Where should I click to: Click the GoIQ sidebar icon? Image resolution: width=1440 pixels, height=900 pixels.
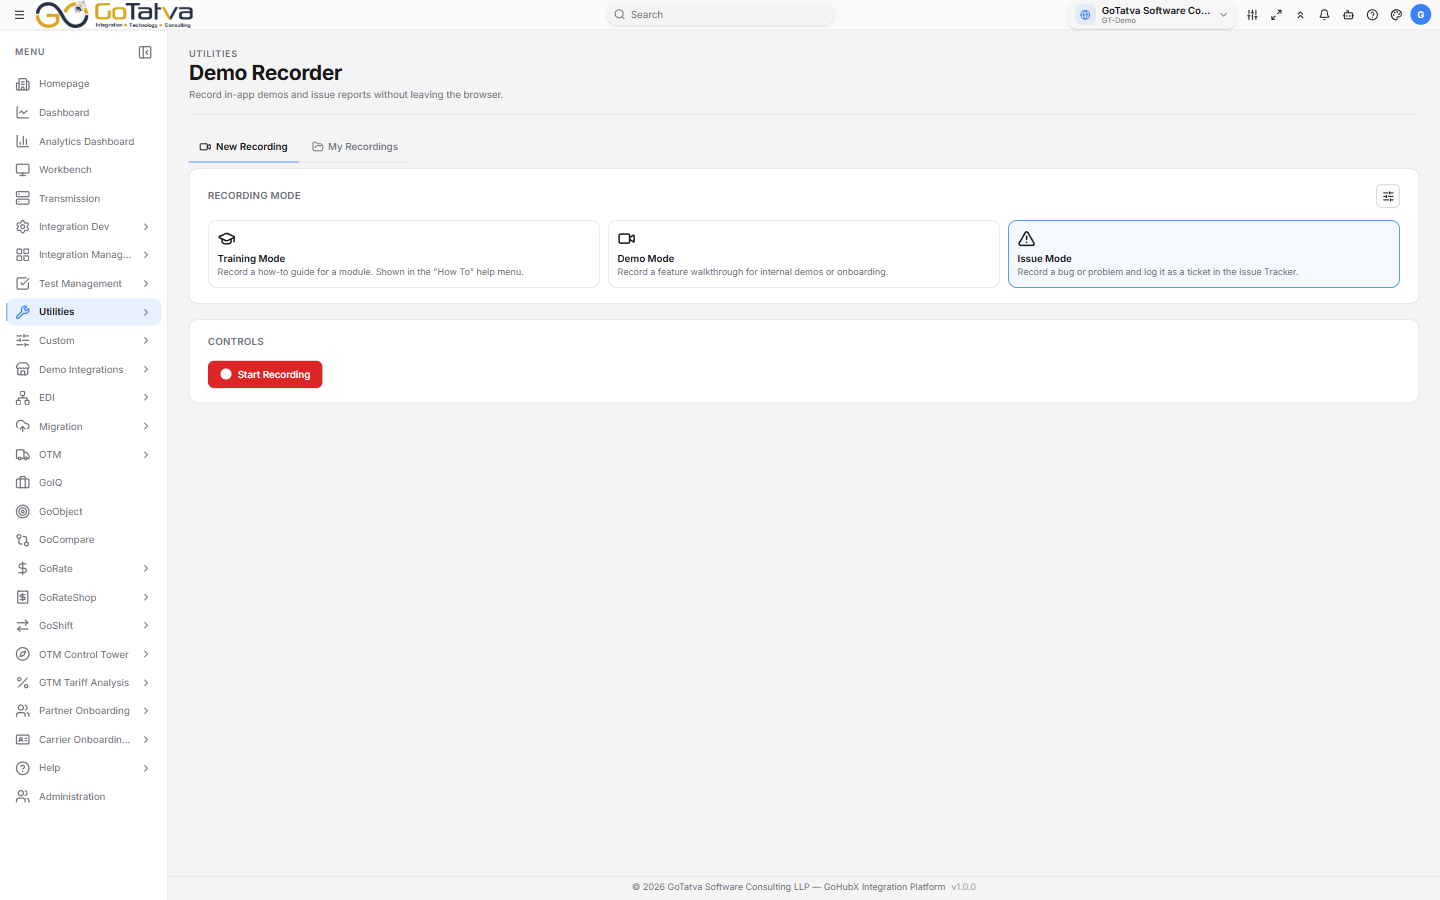[x=23, y=483]
